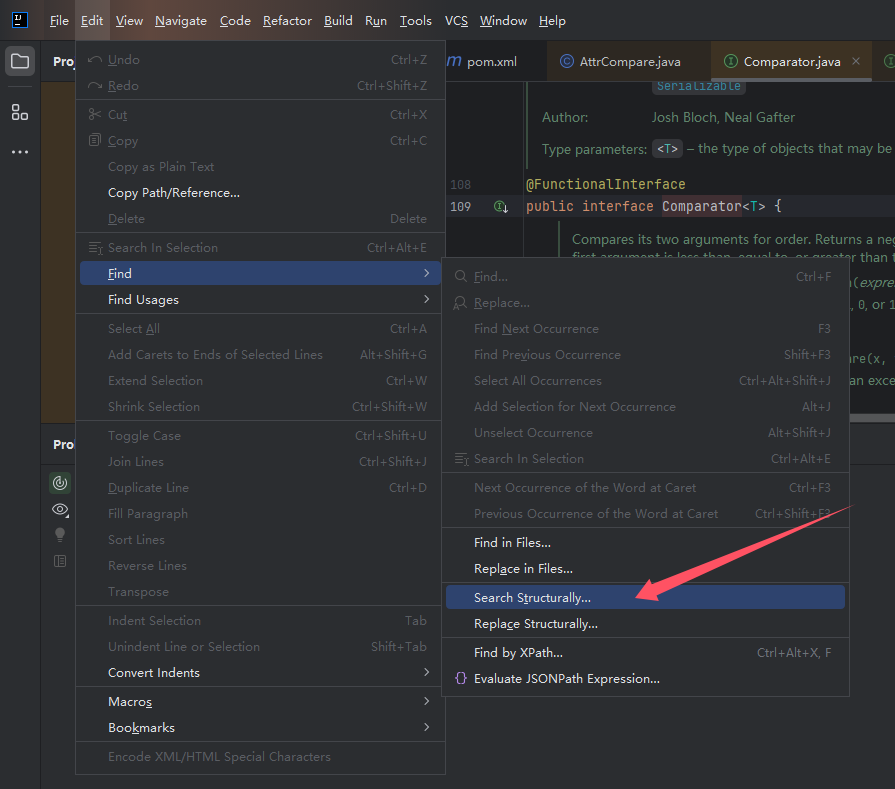Close the Comparator.java tab
This screenshot has height=789, width=895.
pyautogui.click(x=856, y=61)
